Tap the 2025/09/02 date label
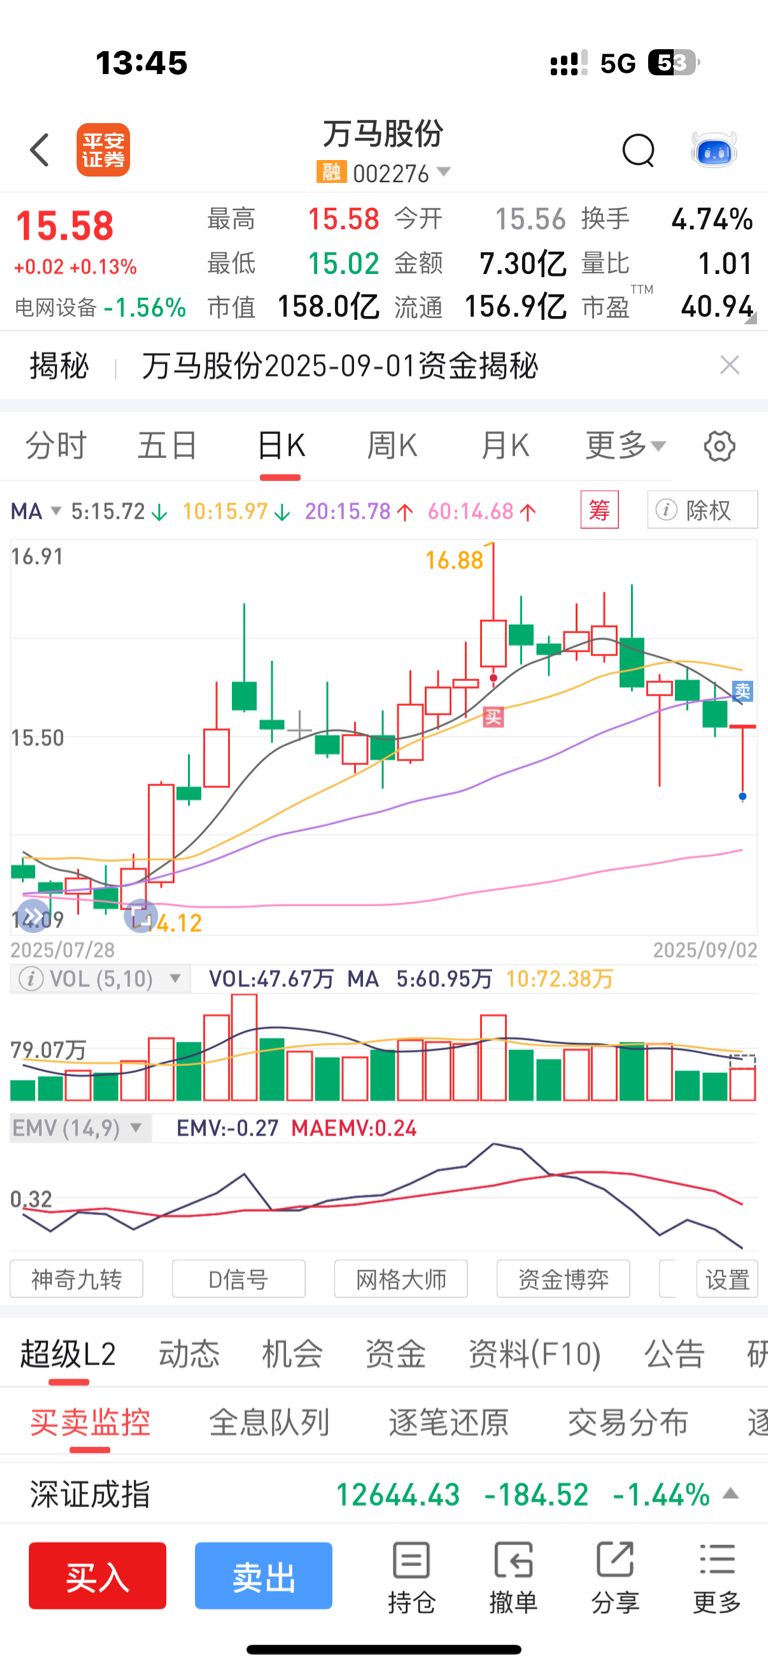The image size is (768, 1670). point(705,950)
